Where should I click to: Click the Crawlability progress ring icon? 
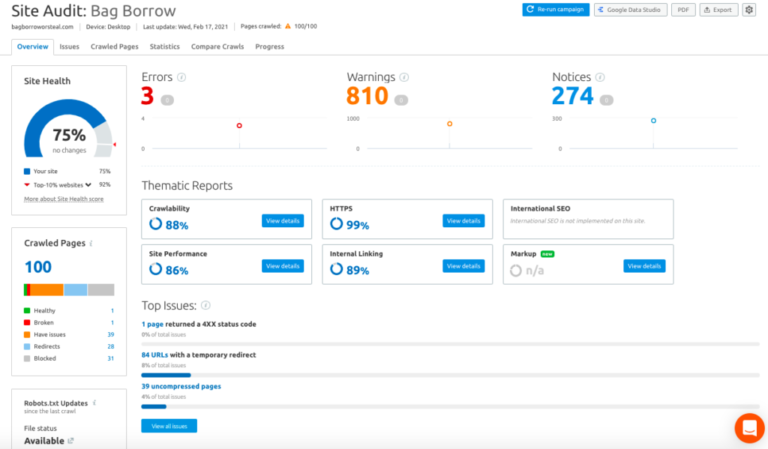tap(155, 224)
